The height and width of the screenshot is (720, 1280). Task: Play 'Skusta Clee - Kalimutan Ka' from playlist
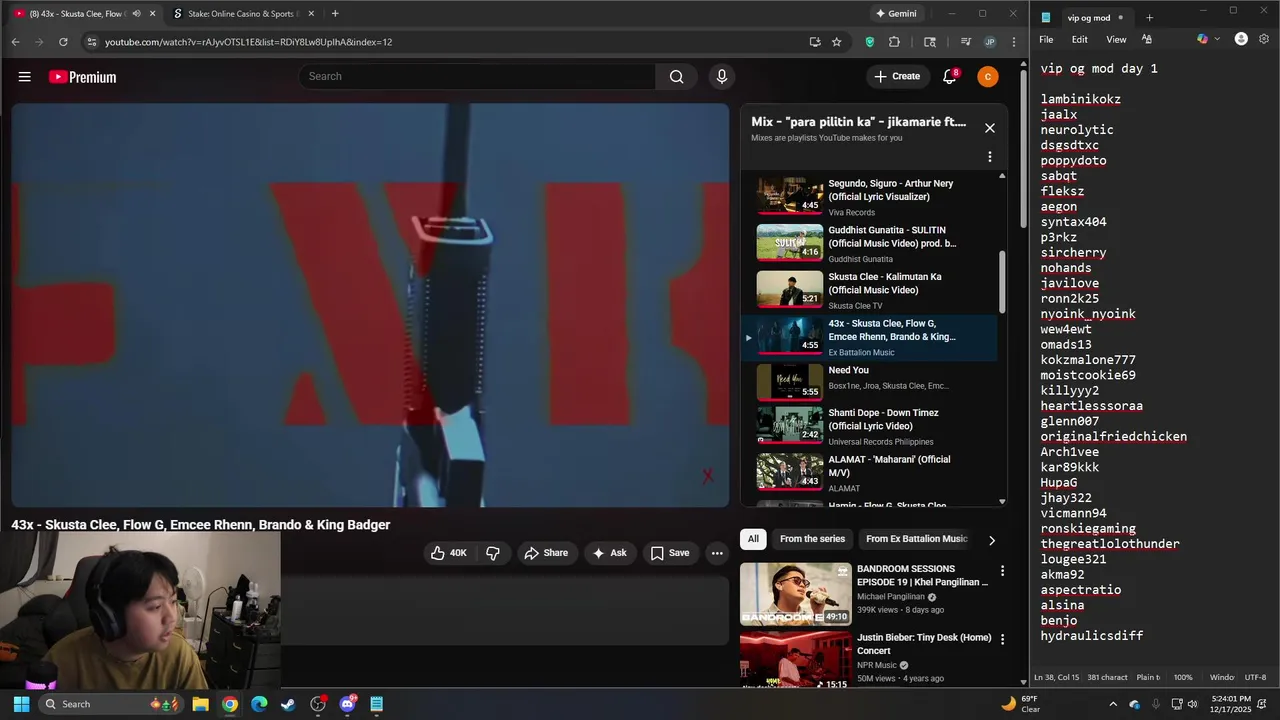[870, 290]
